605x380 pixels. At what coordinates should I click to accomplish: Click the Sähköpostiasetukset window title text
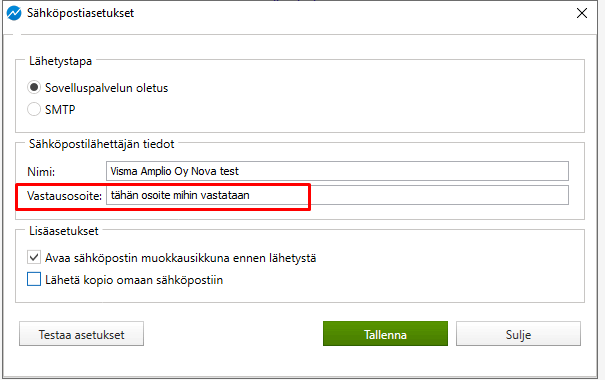click(x=80, y=13)
